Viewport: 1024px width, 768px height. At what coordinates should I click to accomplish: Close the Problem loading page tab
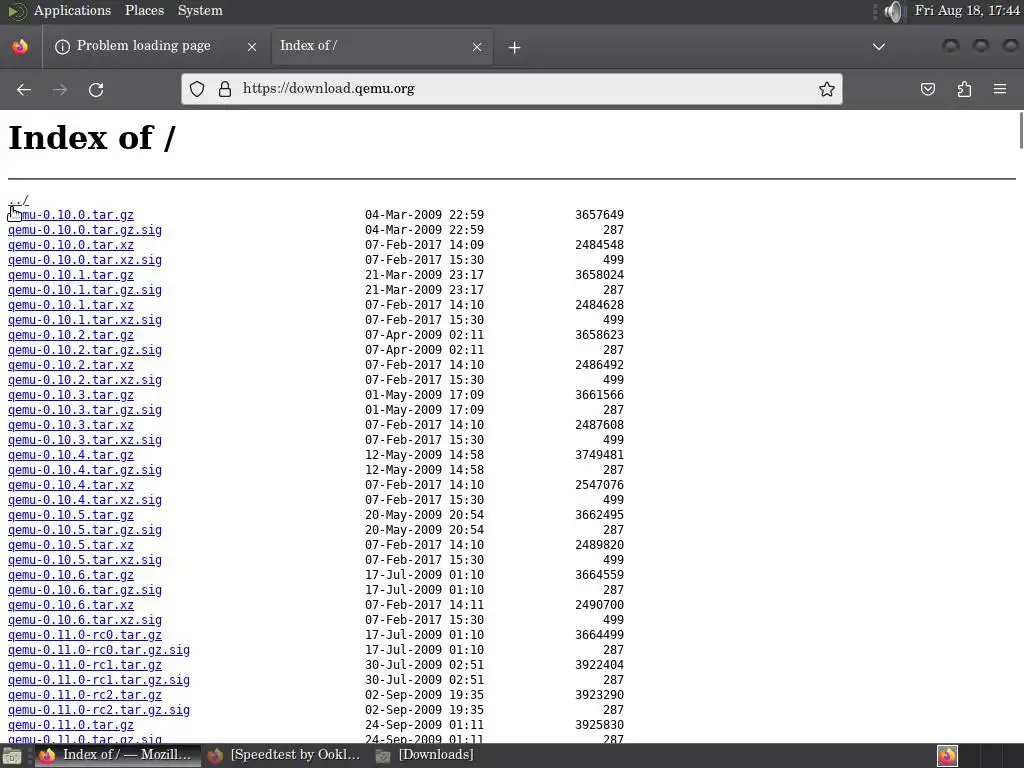click(x=252, y=47)
